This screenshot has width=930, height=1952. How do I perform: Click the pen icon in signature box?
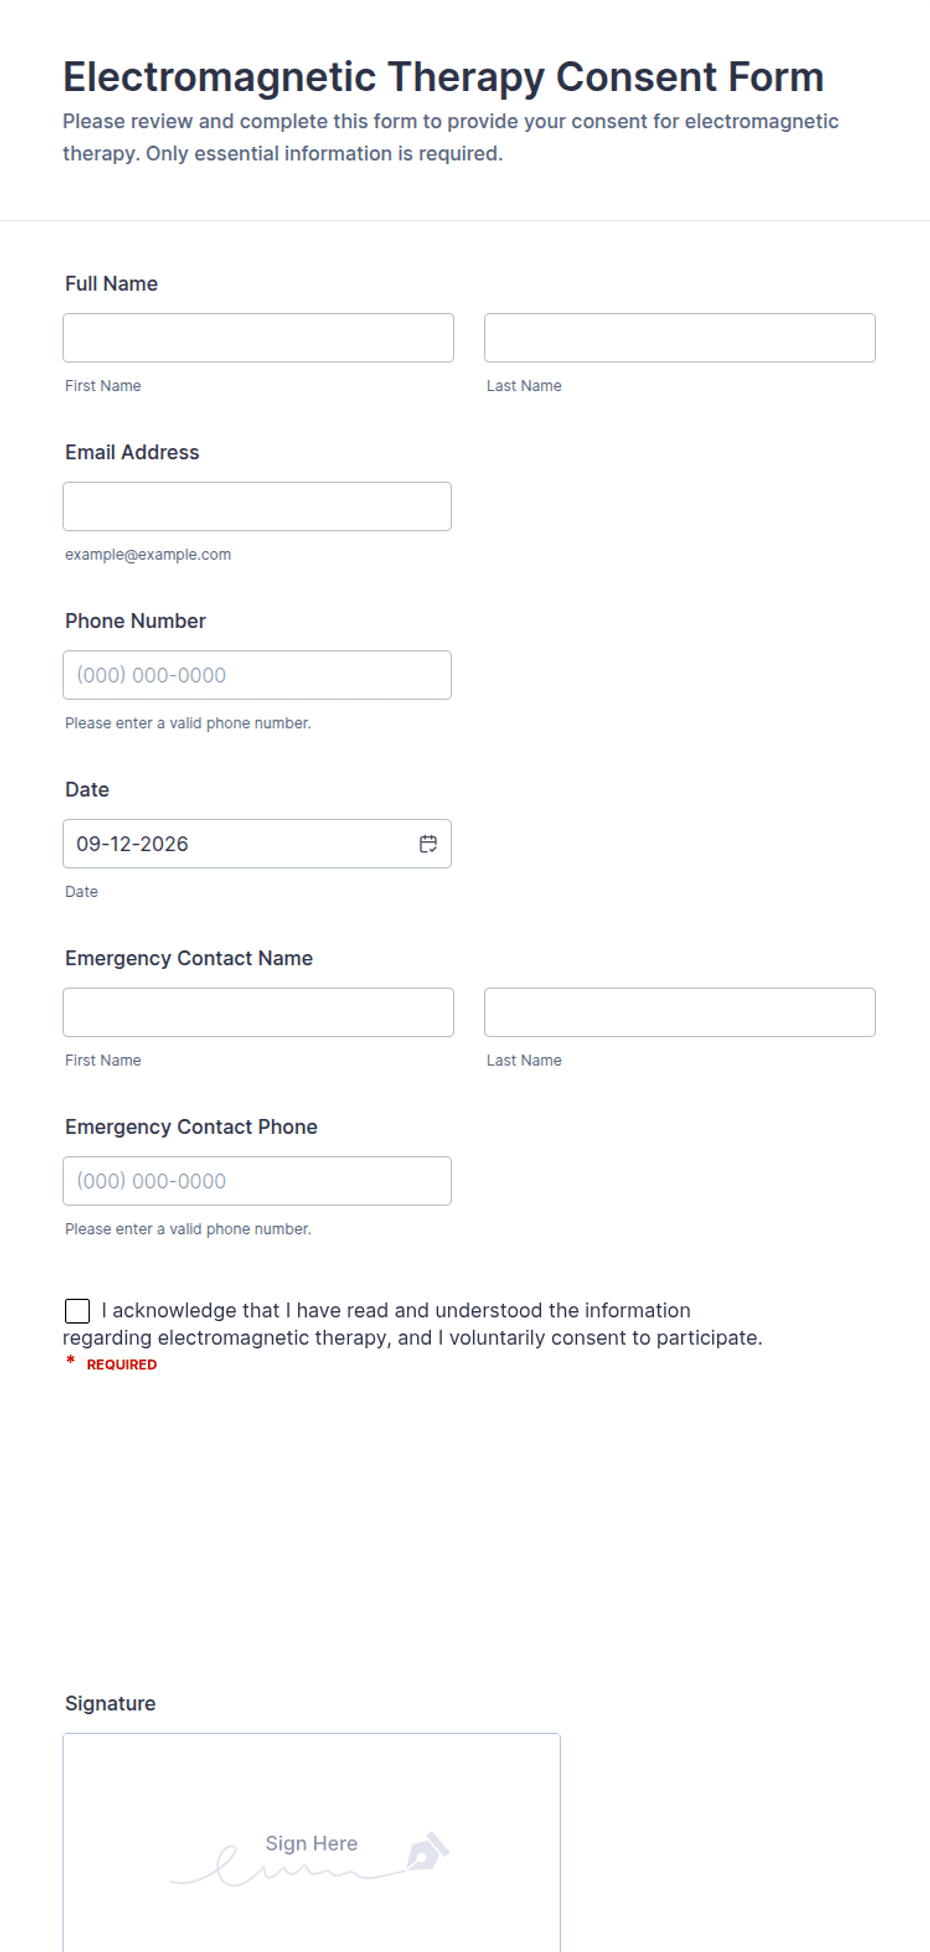click(x=428, y=1851)
